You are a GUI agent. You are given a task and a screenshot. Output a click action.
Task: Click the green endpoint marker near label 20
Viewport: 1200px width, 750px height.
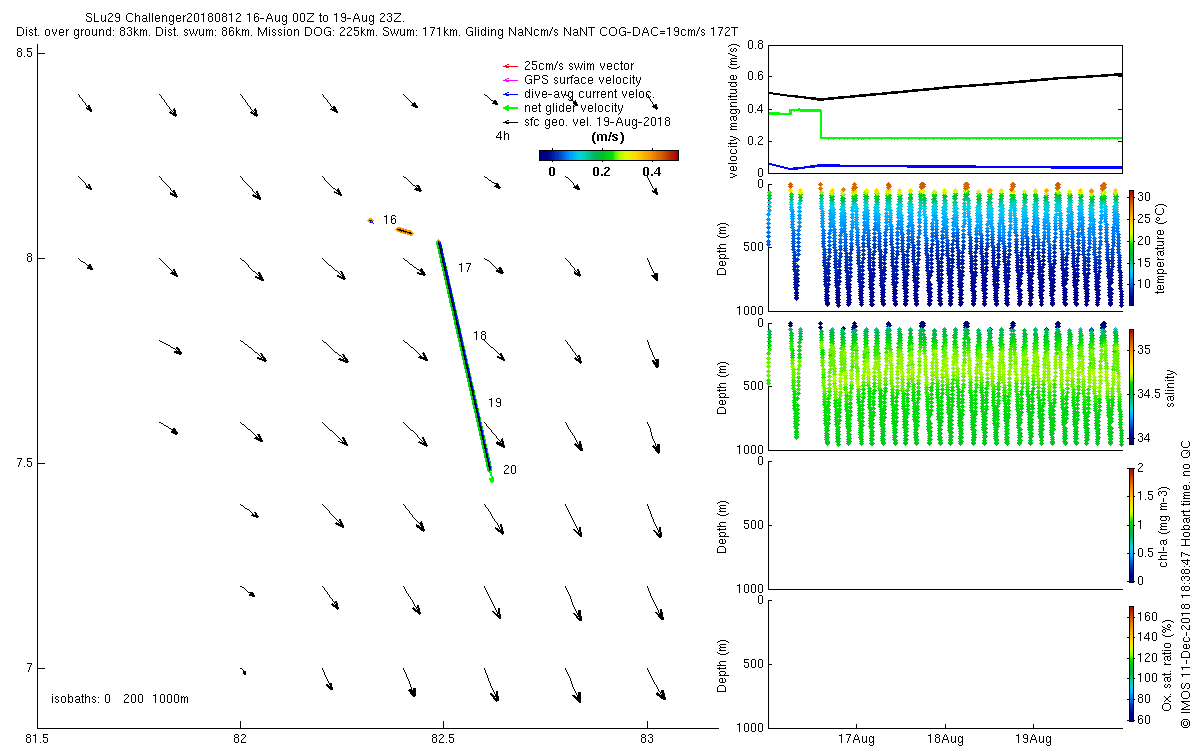(491, 480)
